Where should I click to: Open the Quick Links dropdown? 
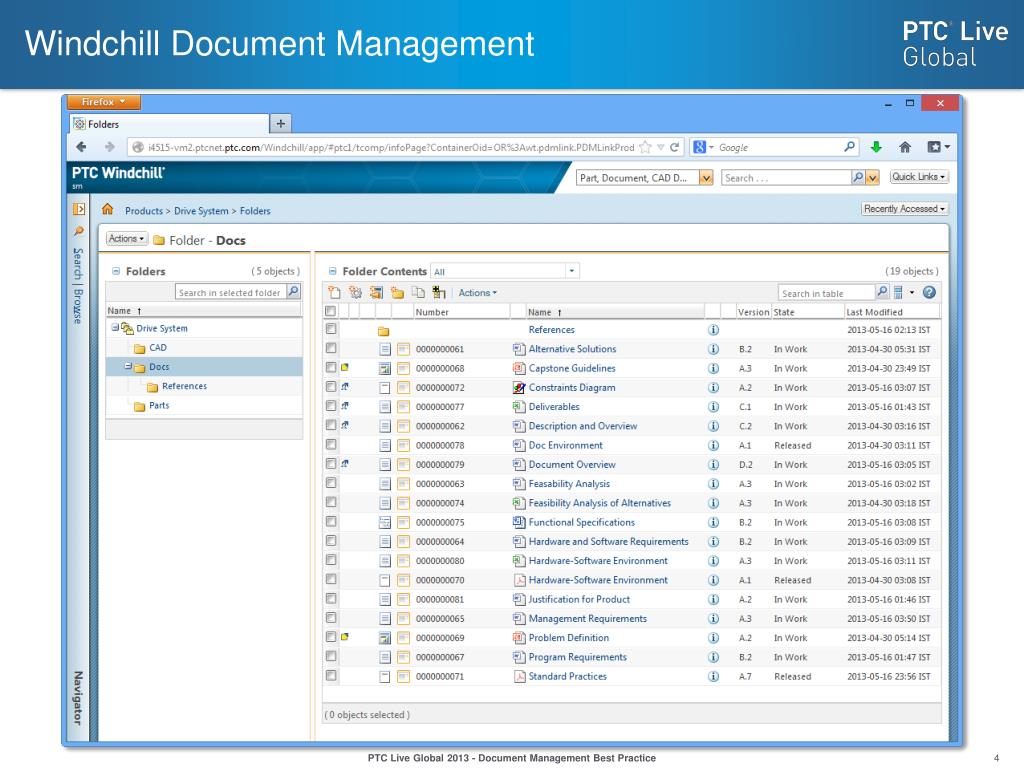click(x=918, y=177)
